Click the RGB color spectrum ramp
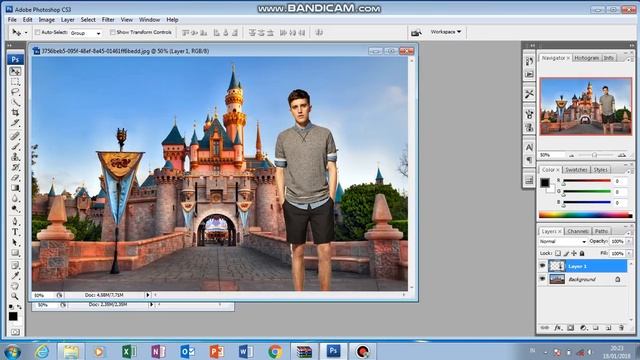This screenshot has height=360, width=640. (x=585, y=215)
